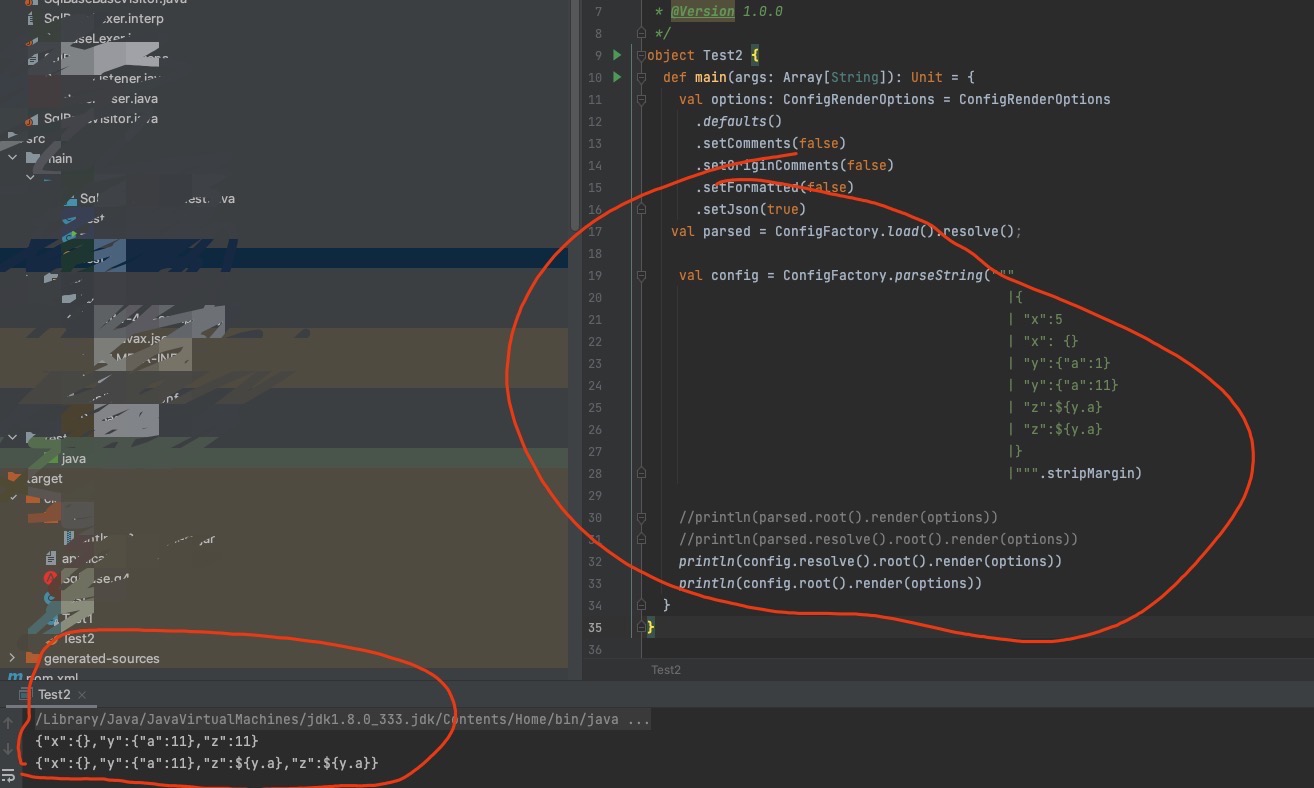
Task: Collapse object Test2 fold marker on line 9
Action: pos(641,55)
